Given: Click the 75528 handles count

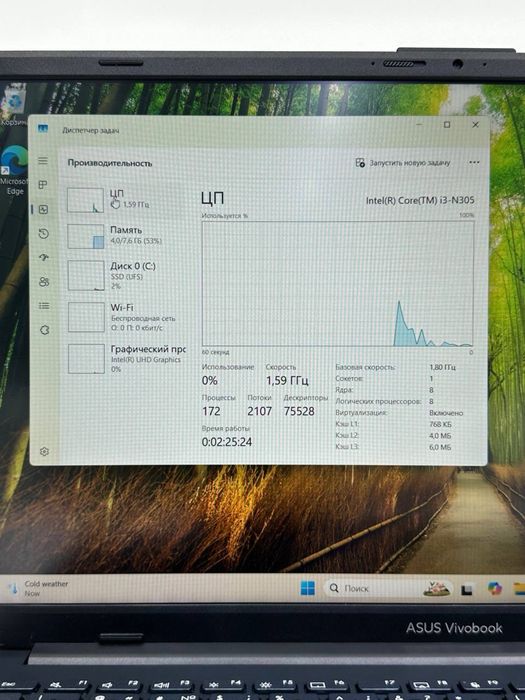Looking at the screenshot, I should (x=299, y=411).
